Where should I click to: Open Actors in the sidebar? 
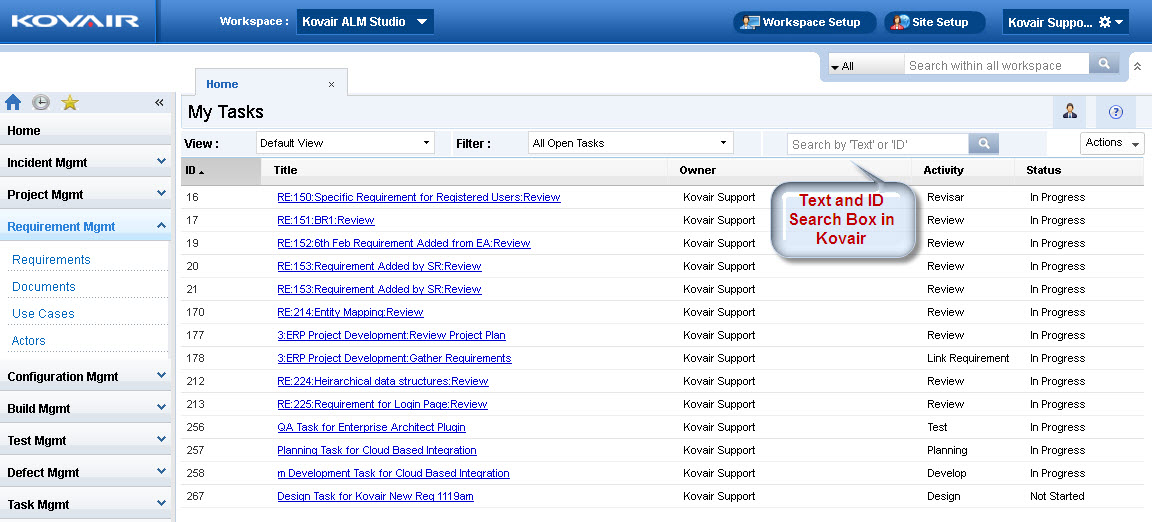pyautogui.click(x=29, y=340)
